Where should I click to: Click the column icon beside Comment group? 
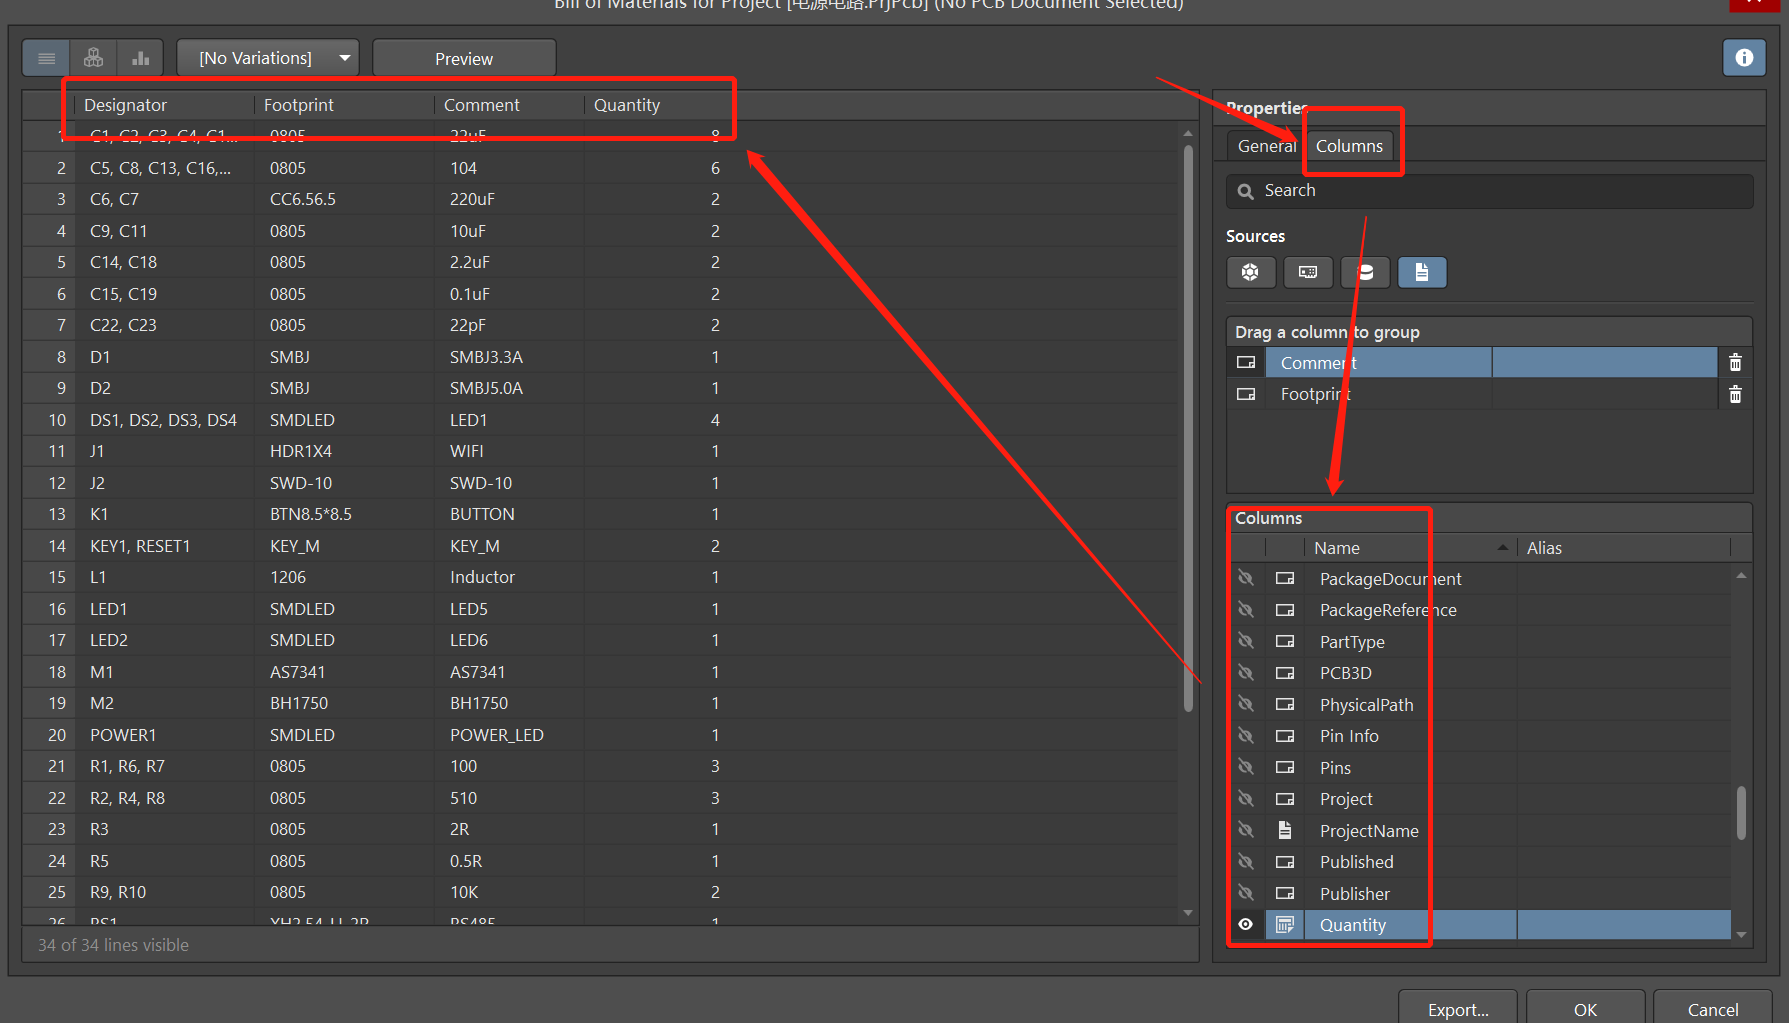coord(1246,363)
